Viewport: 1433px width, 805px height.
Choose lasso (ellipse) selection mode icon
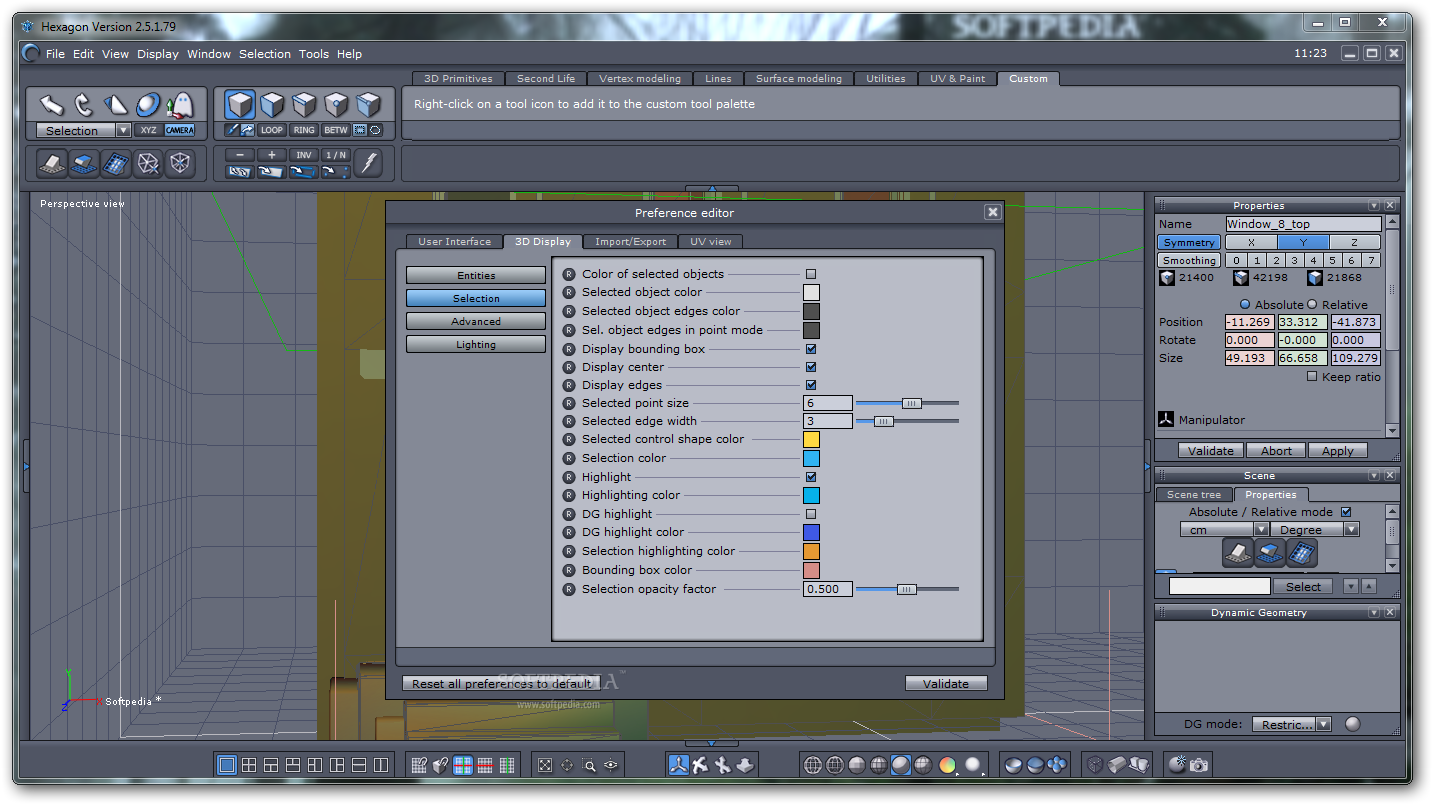(376, 130)
